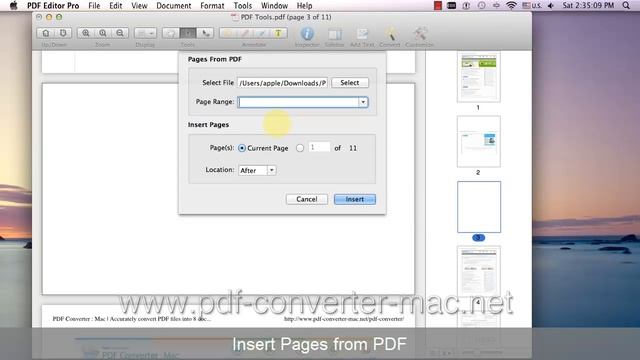
Task: Open the File menu
Action: (x=94, y=6)
